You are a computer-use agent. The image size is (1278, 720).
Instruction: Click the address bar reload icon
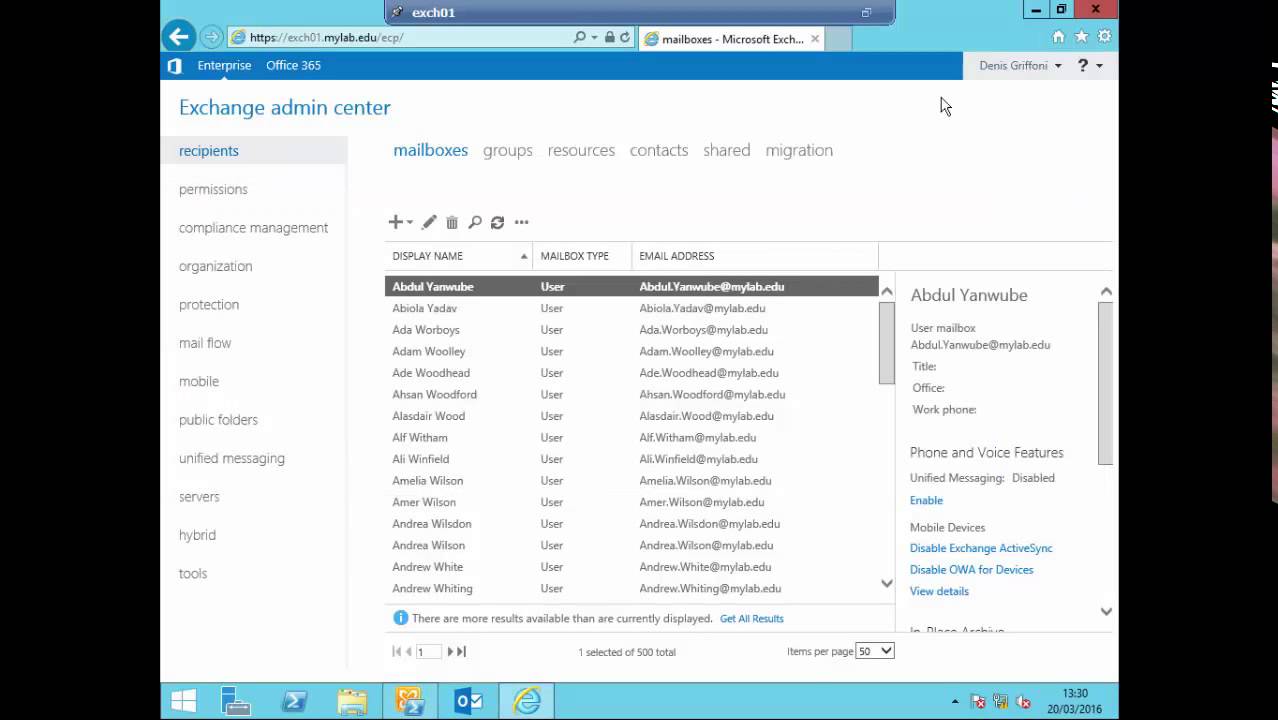[x=625, y=37]
